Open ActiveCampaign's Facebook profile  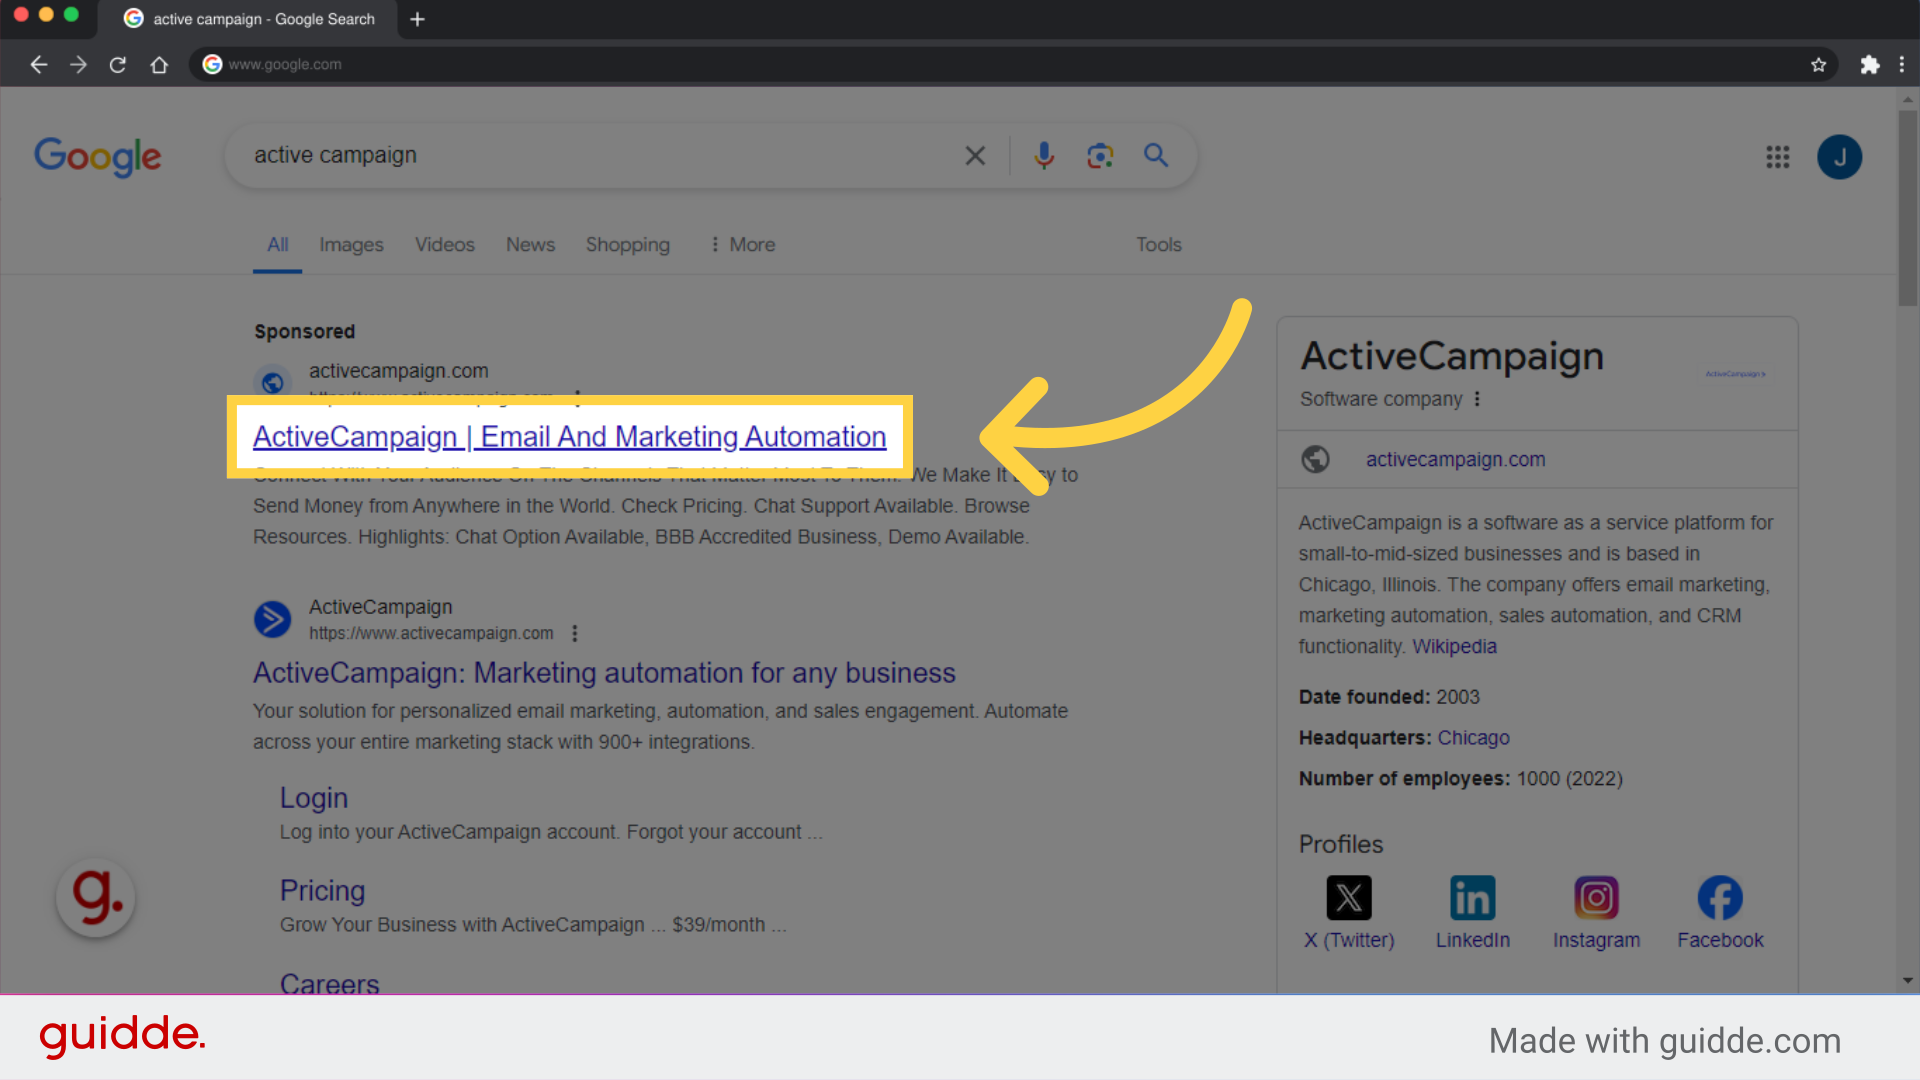click(x=1720, y=897)
